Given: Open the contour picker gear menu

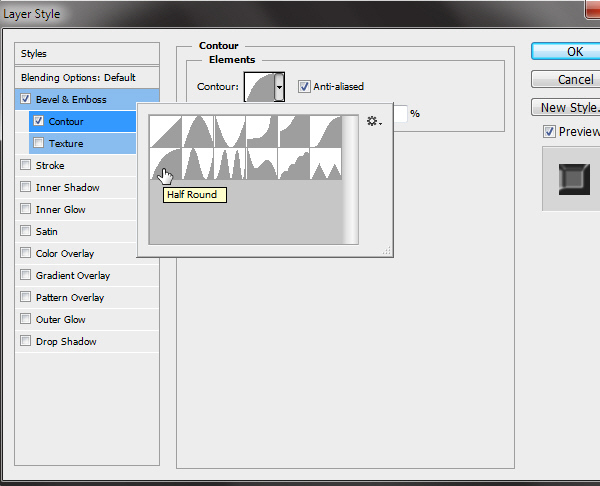Looking at the screenshot, I should [374, 121].
